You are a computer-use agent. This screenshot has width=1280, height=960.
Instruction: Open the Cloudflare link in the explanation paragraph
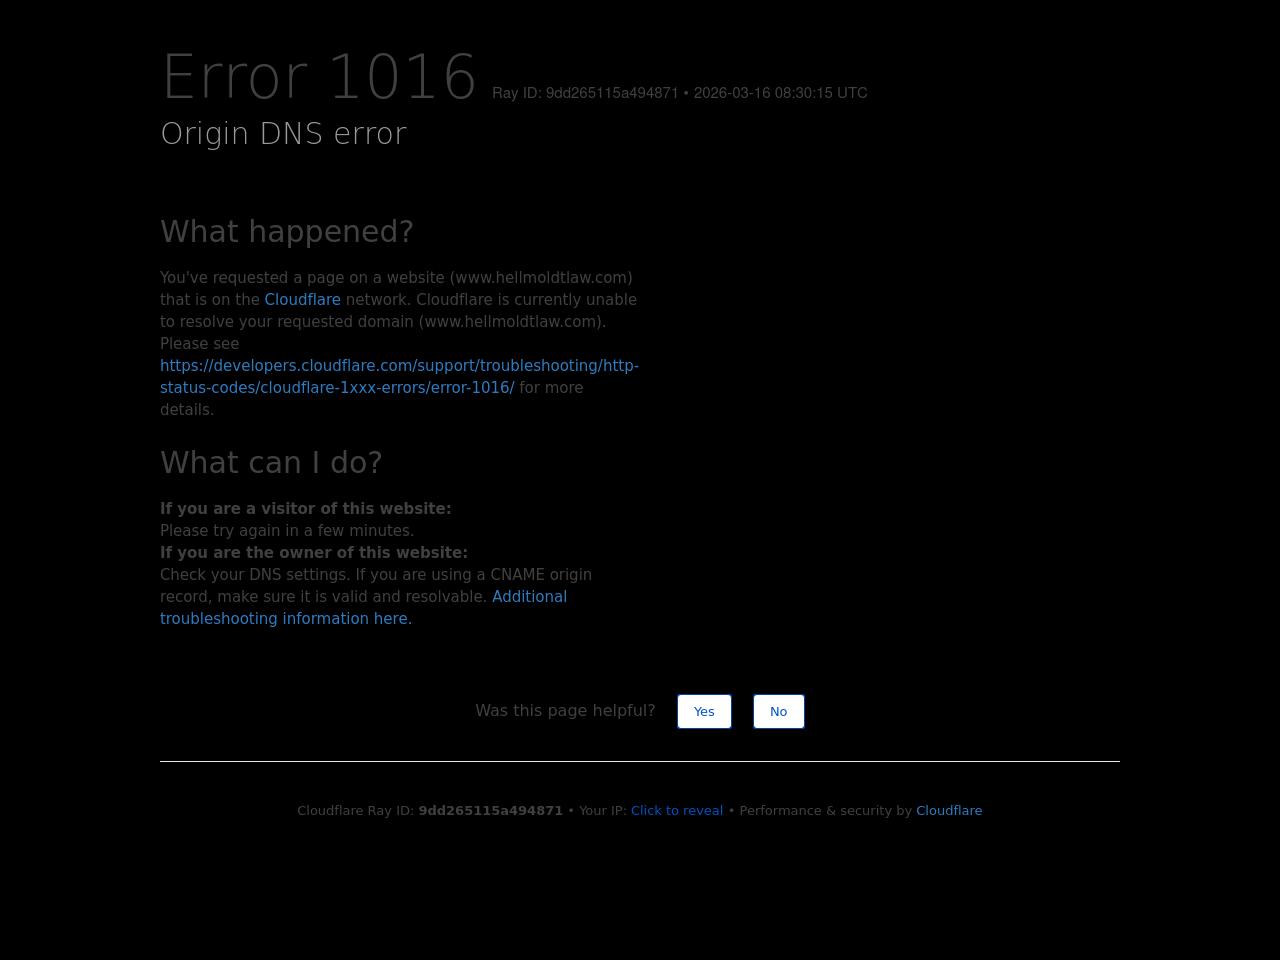coord(302,300)
